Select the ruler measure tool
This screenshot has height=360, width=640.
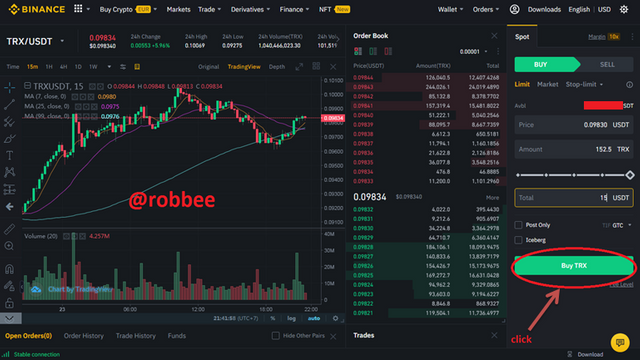9,229
